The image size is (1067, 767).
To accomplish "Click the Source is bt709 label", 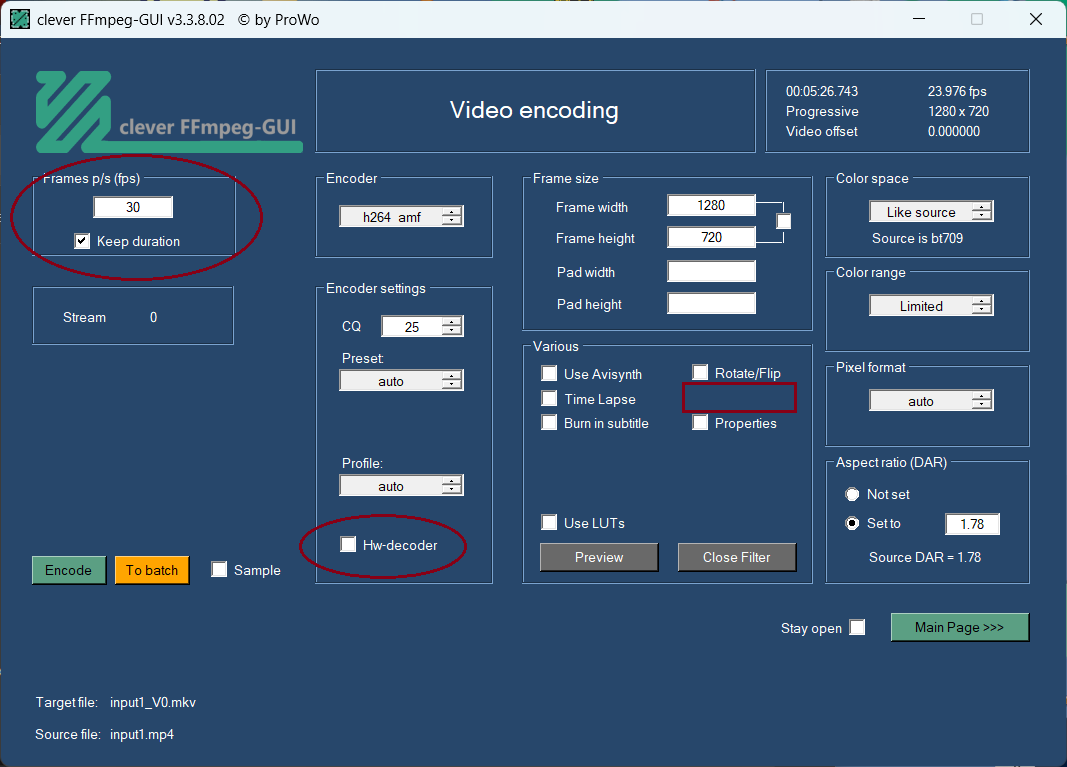I will (x=917, y=238).
